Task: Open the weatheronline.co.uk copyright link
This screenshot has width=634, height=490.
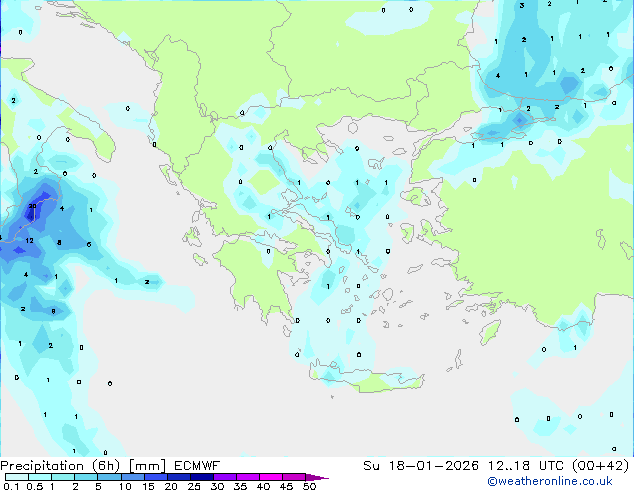Action: (550, 481)
